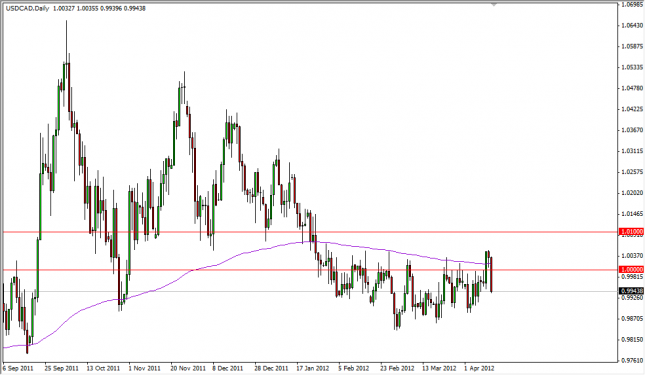
Task: Click the 1.02020 price axis label
Action: point(632,192)
